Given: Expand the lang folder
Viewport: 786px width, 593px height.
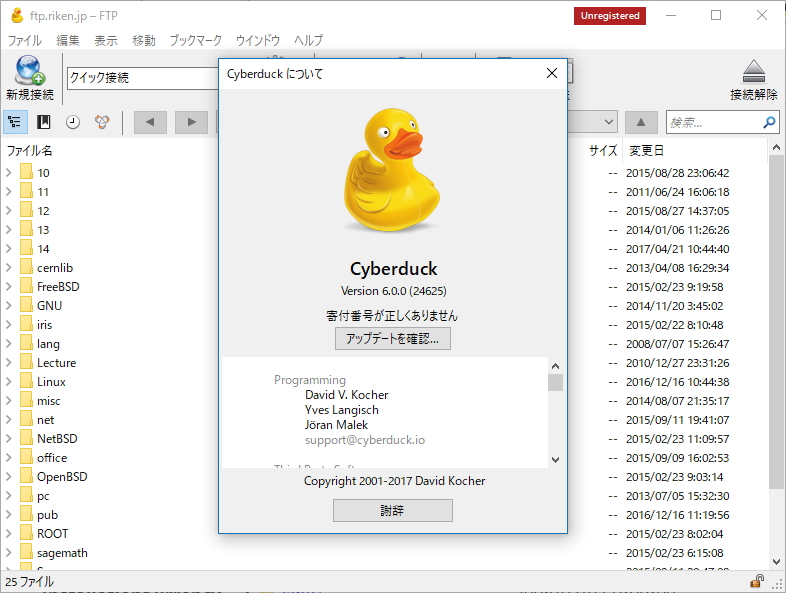Looking at the screenshot, I should point(9,343).
